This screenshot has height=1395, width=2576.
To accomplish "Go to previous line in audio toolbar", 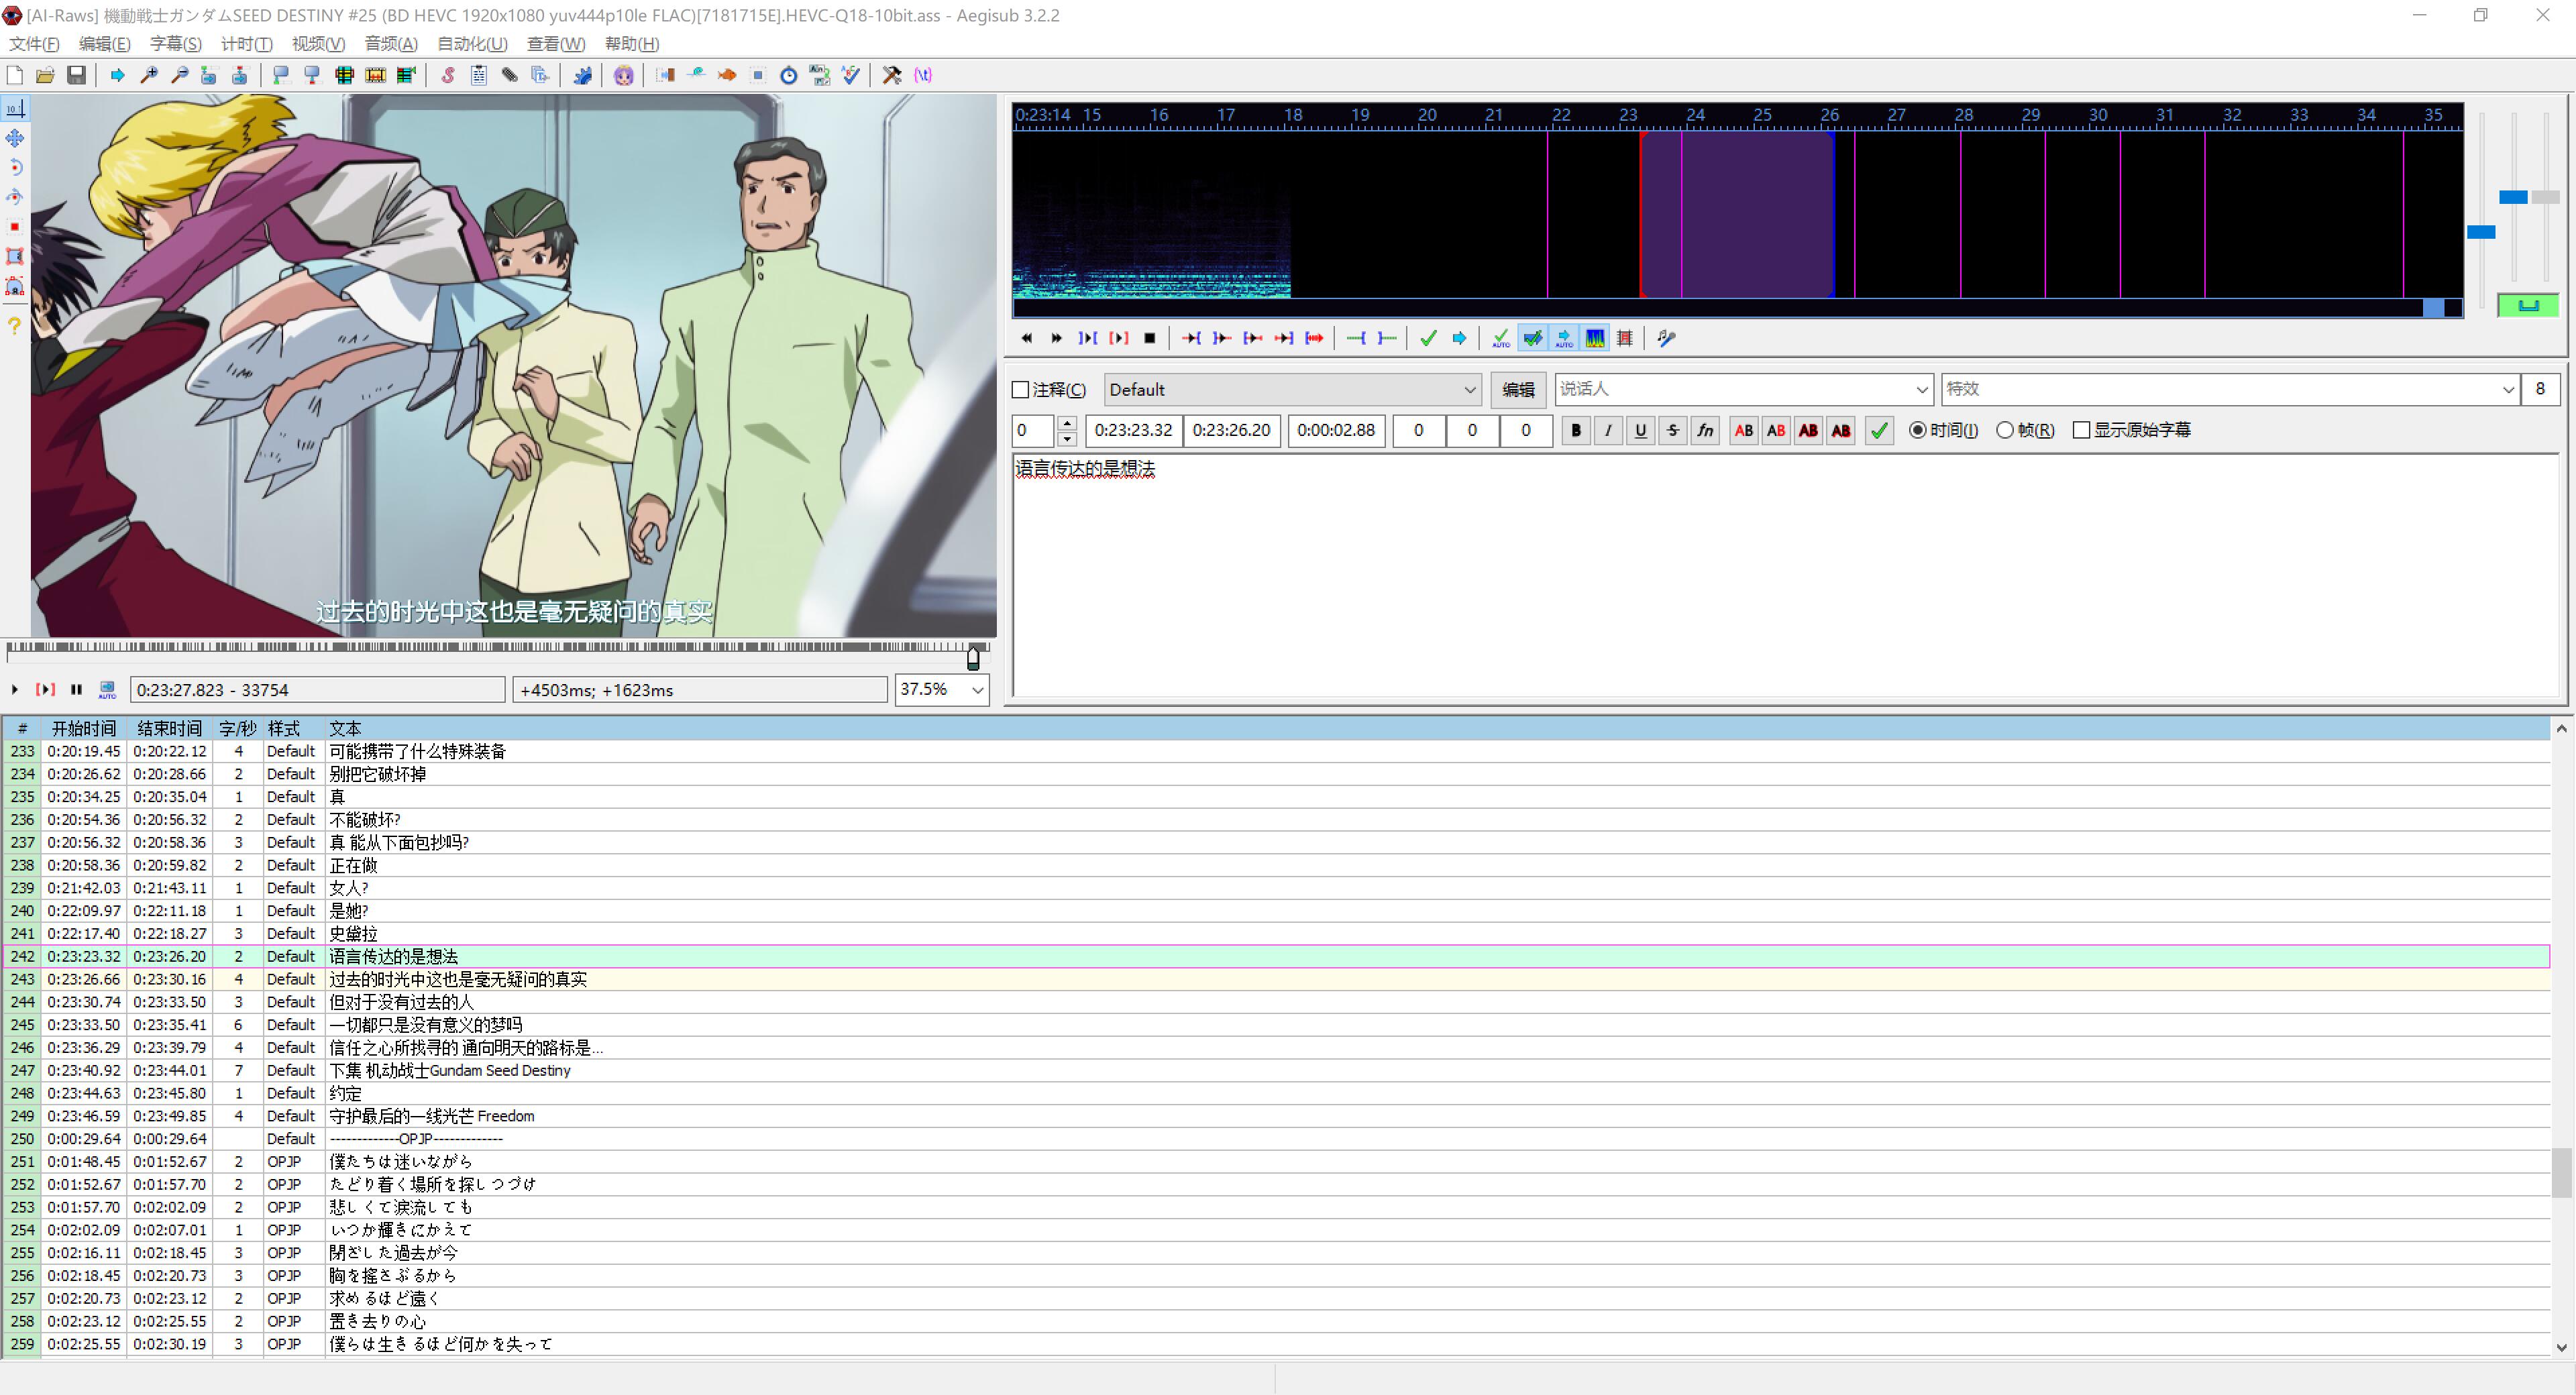I will point(1026,338).
